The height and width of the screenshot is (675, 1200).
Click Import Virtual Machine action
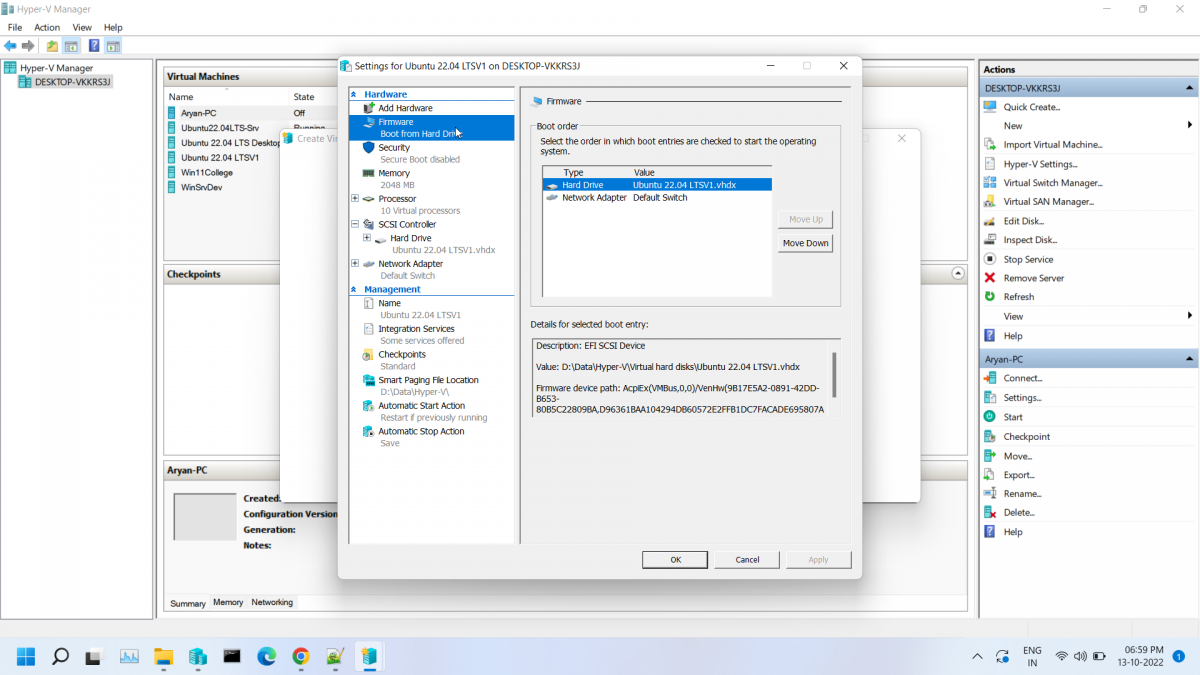(x=1052, y=145)
